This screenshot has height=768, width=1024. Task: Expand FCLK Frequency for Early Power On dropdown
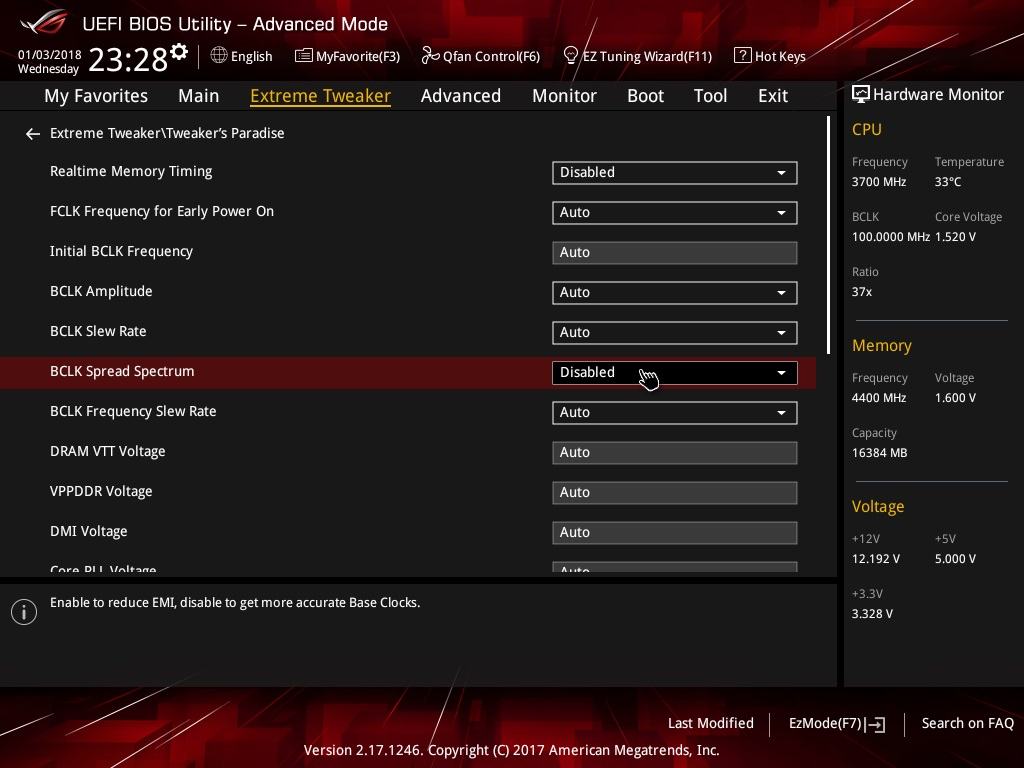point(675,212)
